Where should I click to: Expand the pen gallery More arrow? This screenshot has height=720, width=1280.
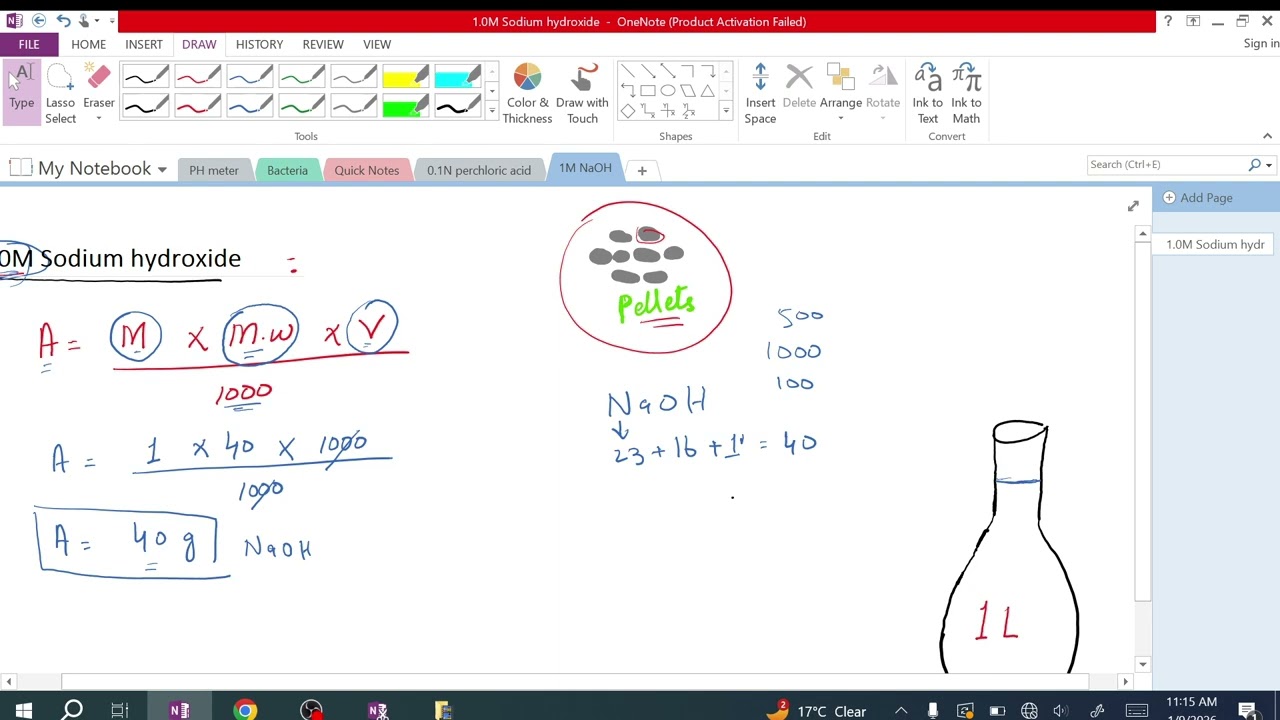click(491, 110)
